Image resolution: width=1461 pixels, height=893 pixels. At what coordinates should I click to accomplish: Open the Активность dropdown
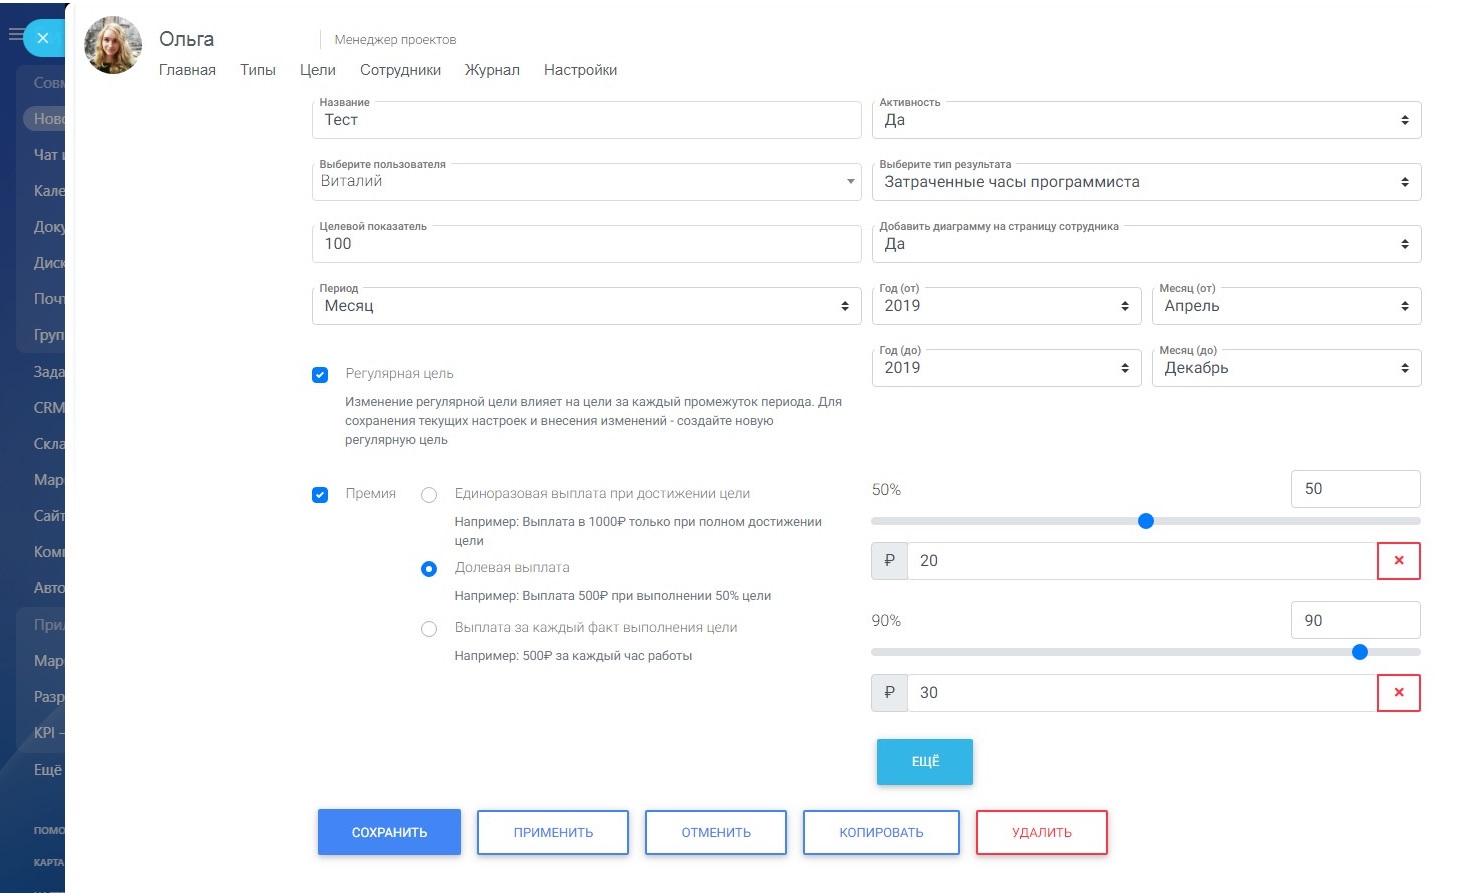point(1146,120)
